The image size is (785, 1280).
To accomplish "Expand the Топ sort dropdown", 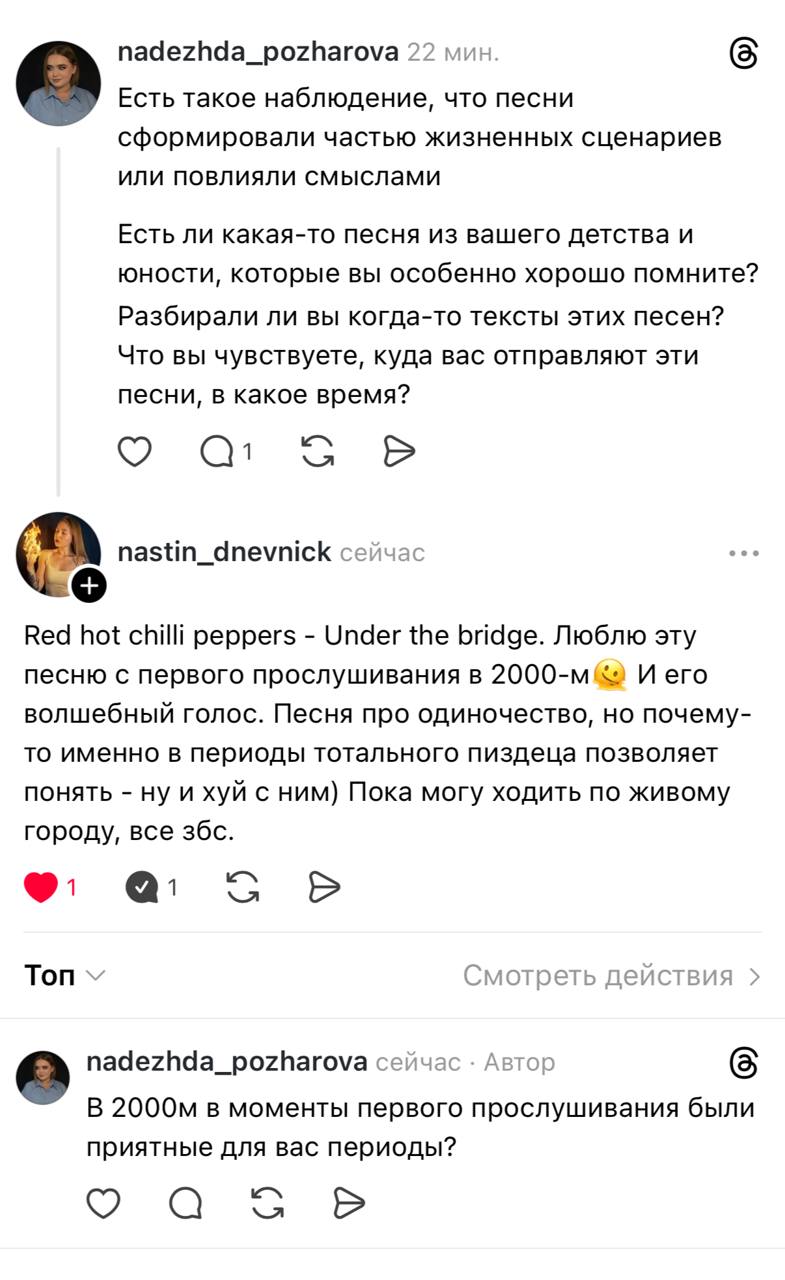I will [x=64, y=976].
